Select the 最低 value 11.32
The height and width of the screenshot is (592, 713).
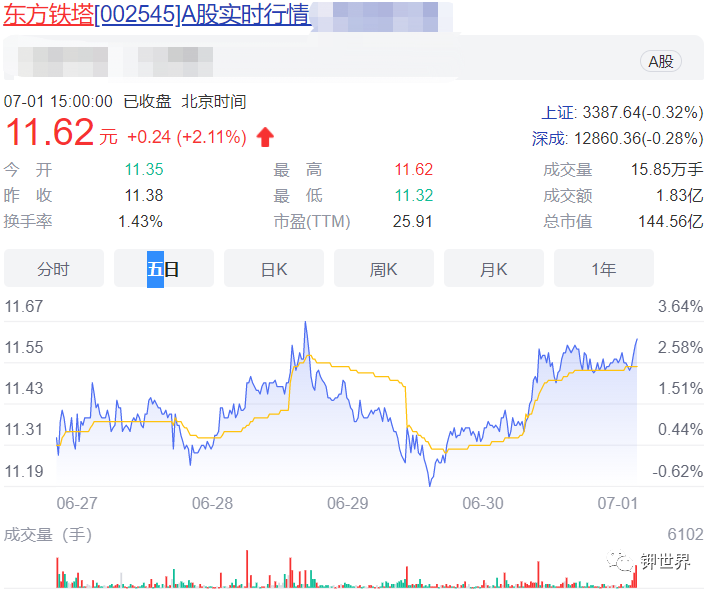(x=413, y=196)
